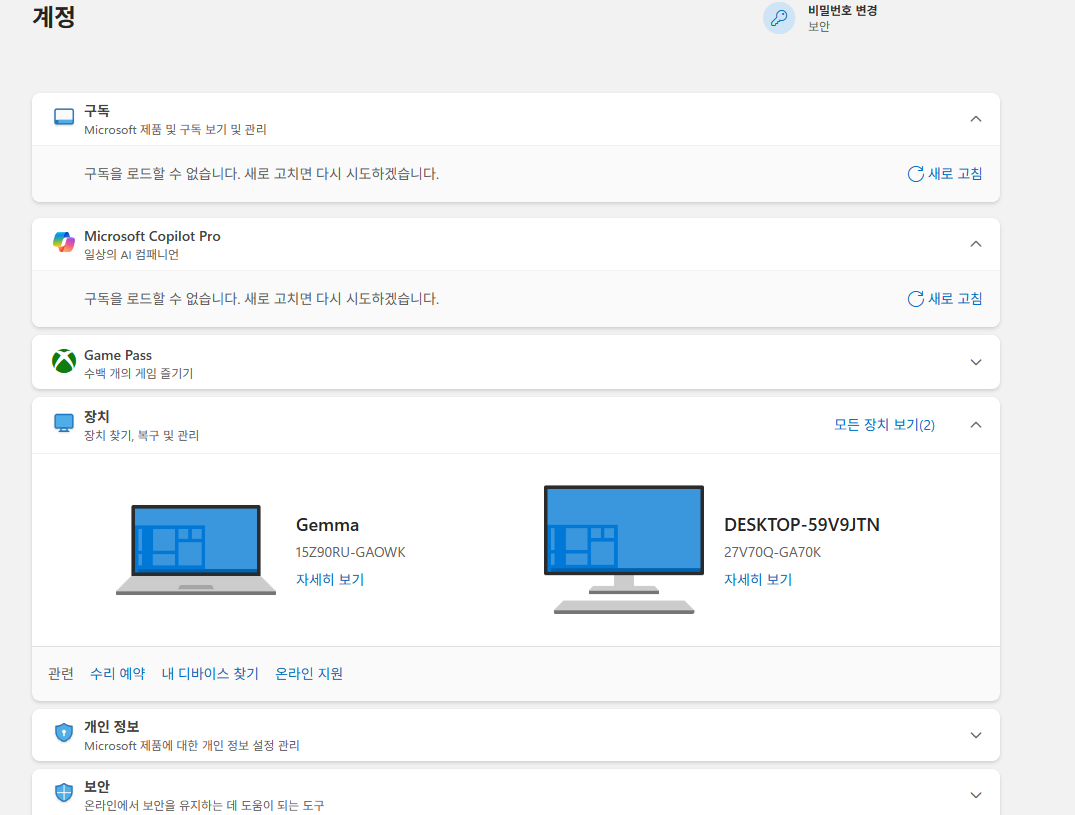Click 새로 고침 in the 구독 section
Viewport: 1075px width, 815px height.
(x=945, y=173)
